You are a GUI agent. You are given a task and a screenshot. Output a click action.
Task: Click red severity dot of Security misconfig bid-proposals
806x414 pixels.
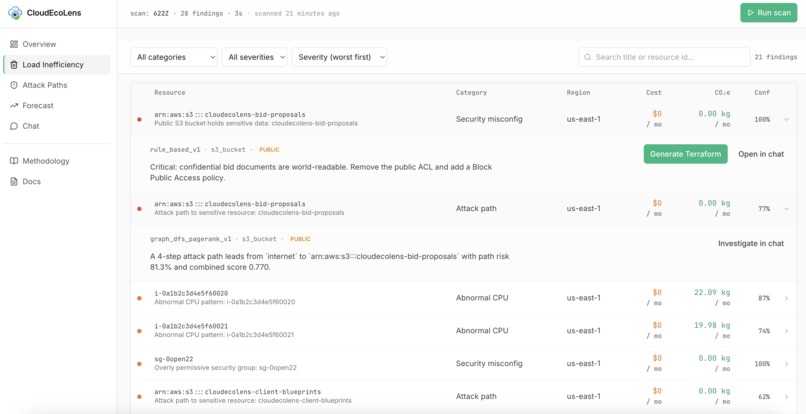[x=139, y=119]
